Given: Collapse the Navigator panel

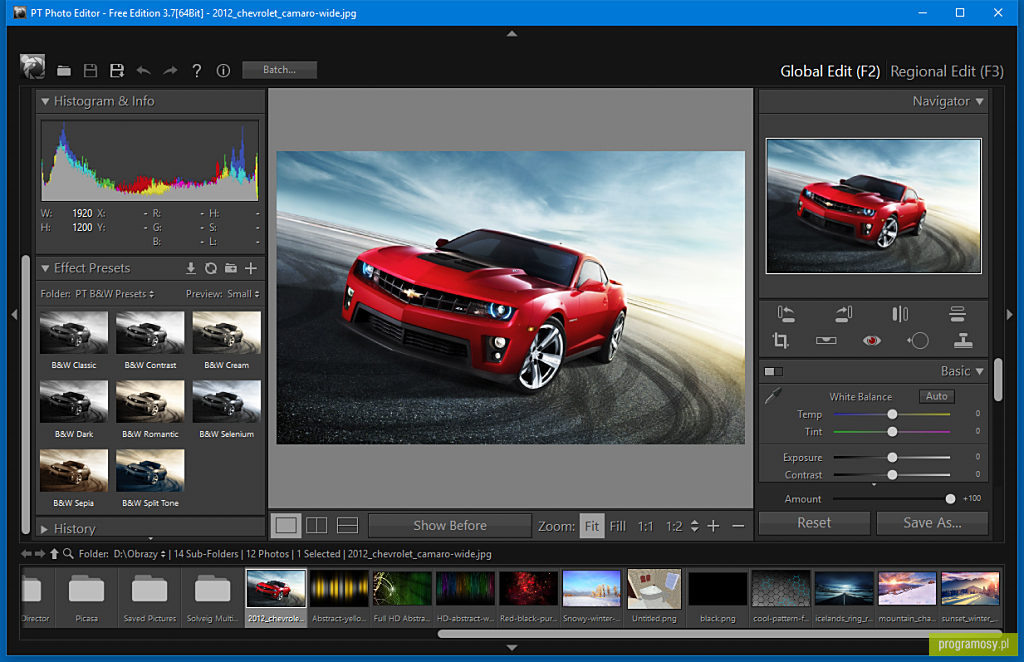Looking at the screenshot, I should tap(979, 101).
